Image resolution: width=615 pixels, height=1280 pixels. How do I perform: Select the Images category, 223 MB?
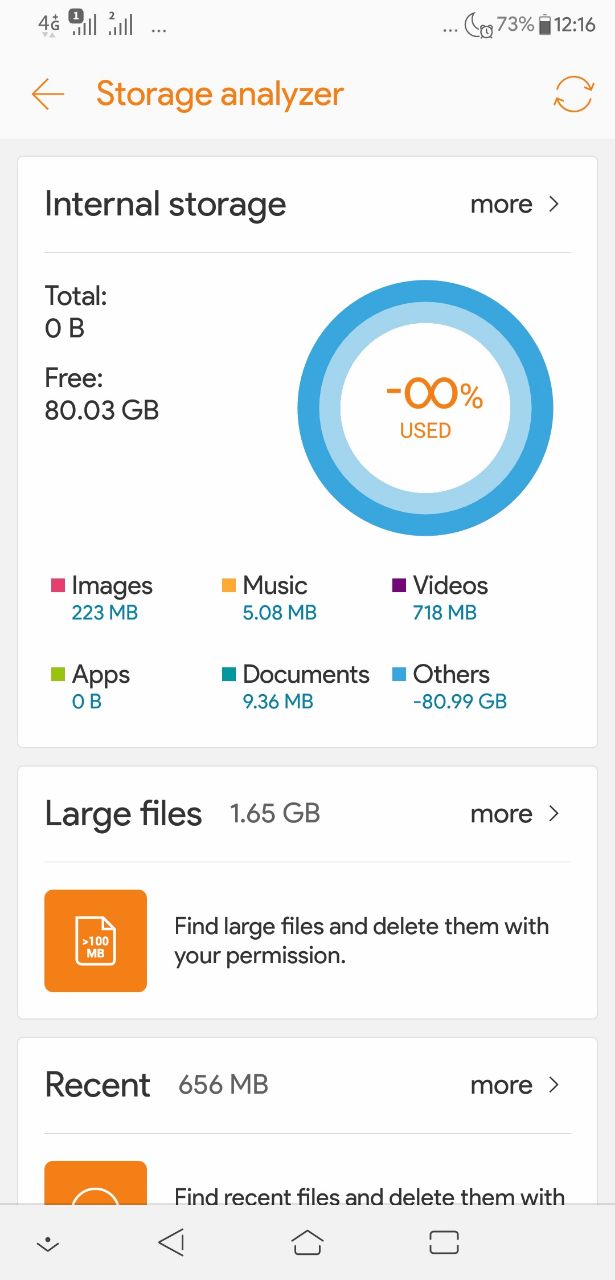pyautogui.click(x=103, y=598)
